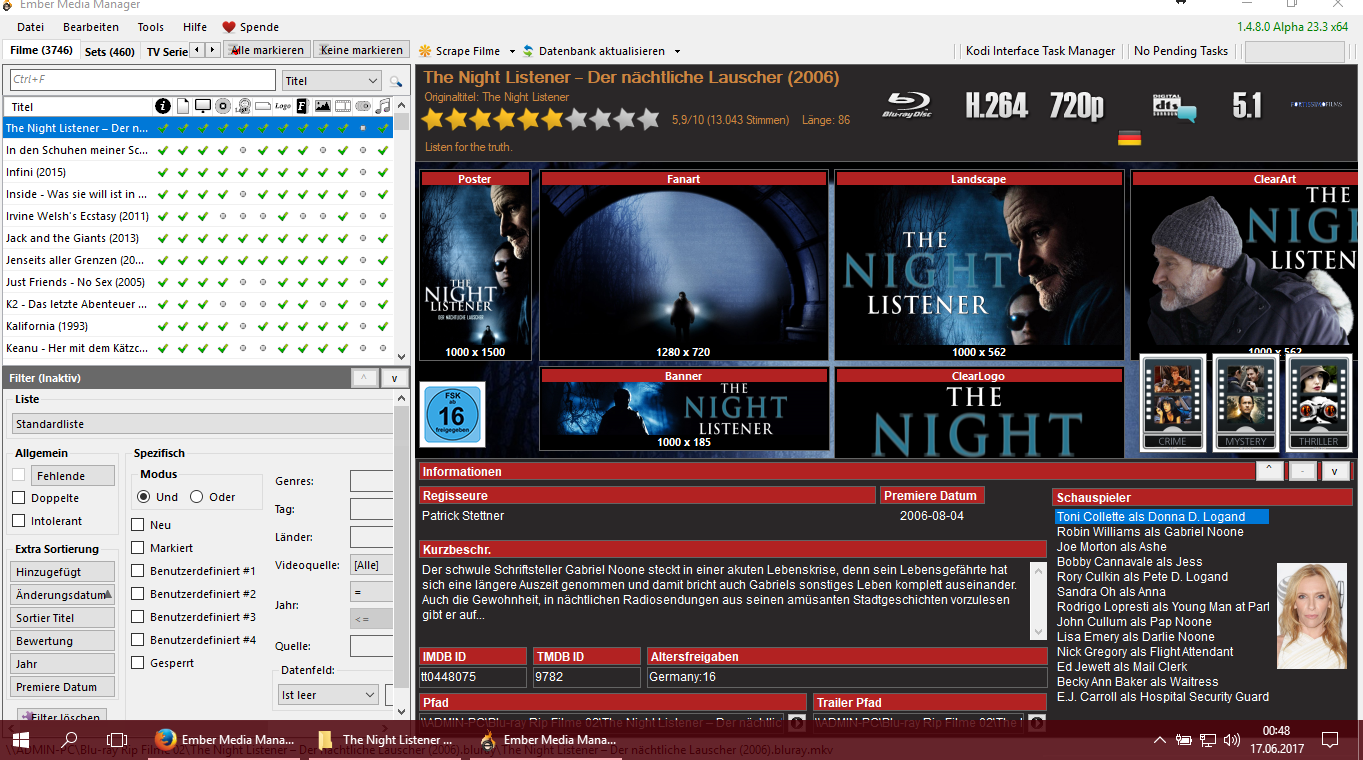This screenshot has width=1363, height=760.
Task: Open the 'Ist leer' Datenfeld dropdown
Action: [328, 694]
